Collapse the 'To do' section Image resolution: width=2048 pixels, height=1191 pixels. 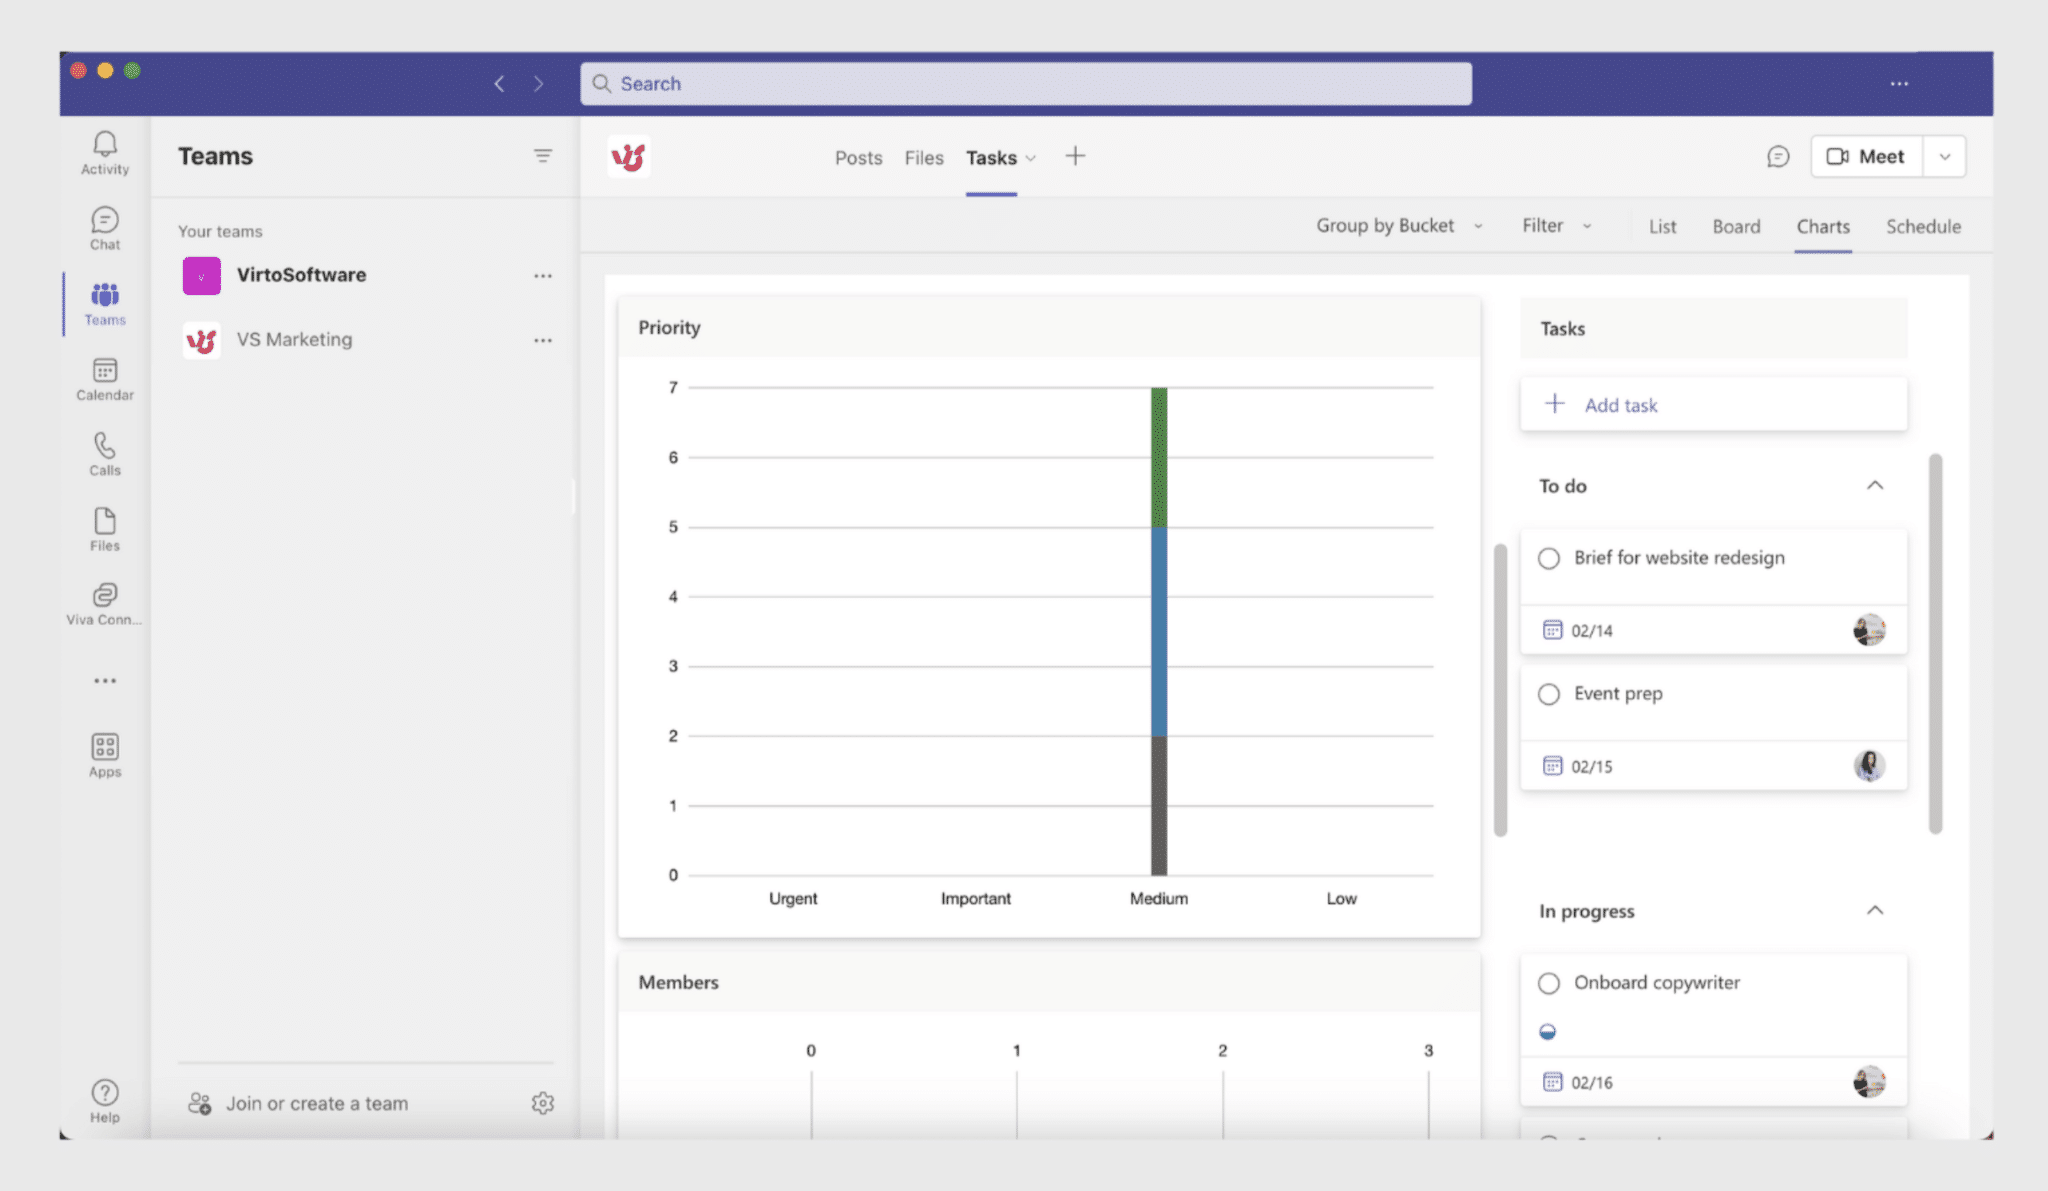(x=1876, y=485)
